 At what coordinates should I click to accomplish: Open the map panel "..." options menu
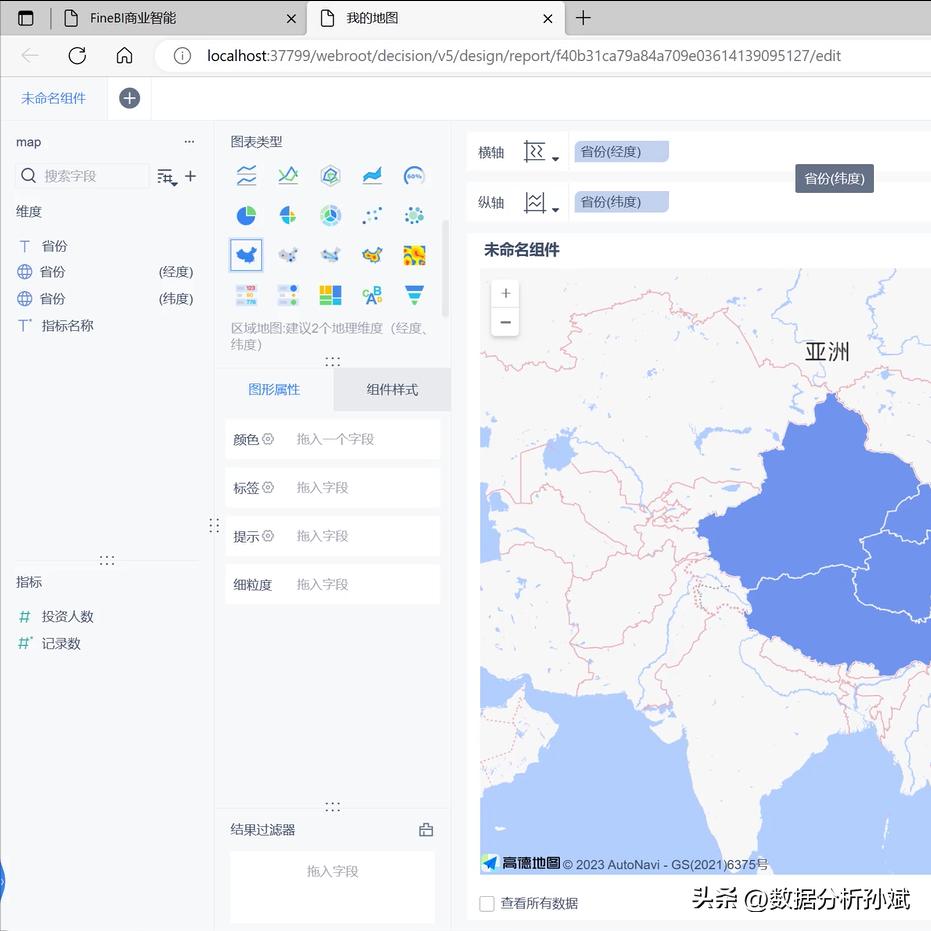coord(189,142)
